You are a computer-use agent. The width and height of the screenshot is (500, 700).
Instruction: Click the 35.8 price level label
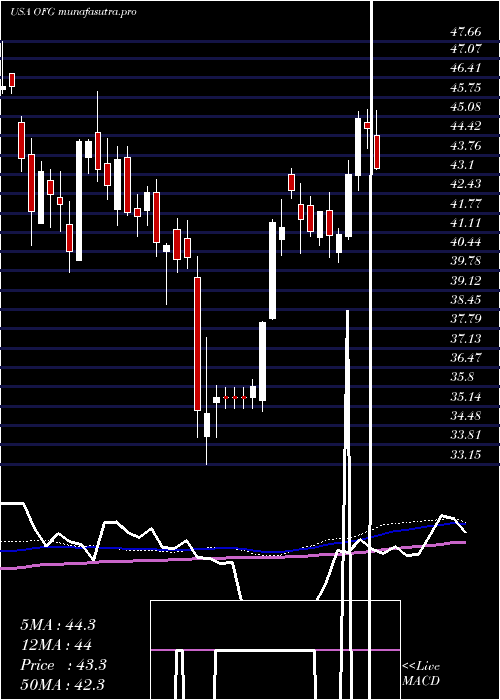(x=462, y=377)
